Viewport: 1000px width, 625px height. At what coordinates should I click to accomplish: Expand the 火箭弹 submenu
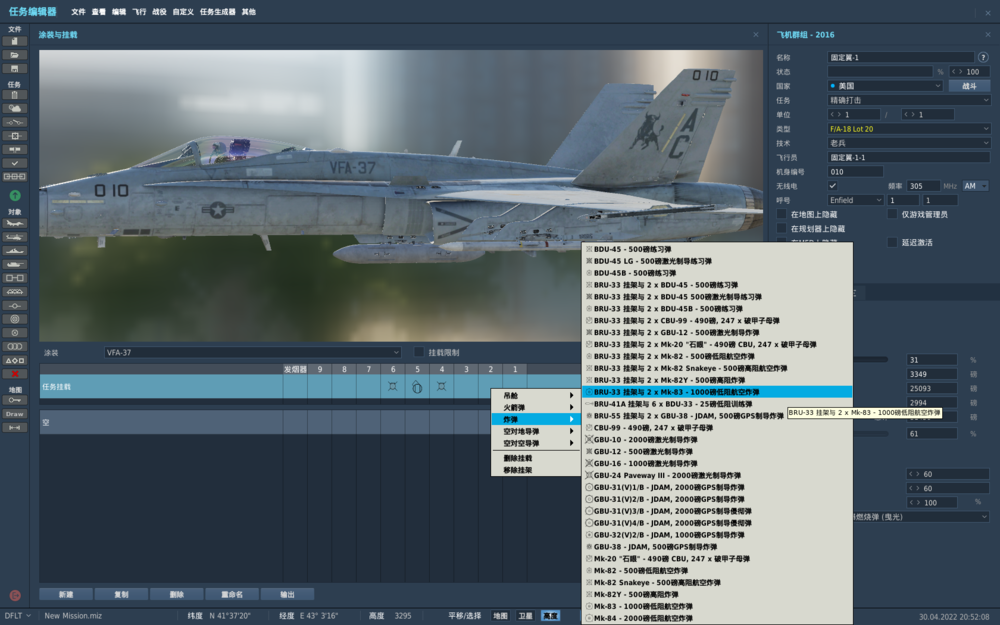pos(536,408)
